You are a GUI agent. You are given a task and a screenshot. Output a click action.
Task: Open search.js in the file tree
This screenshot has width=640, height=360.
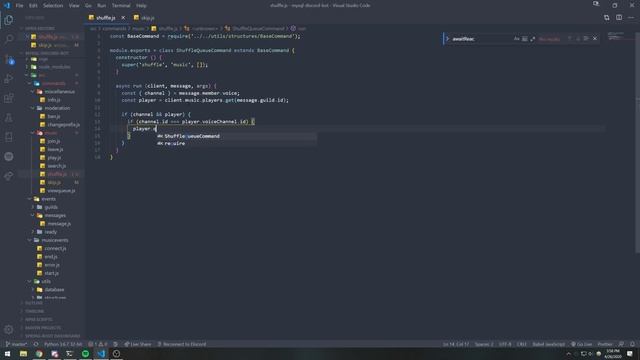tap(56, 166)
